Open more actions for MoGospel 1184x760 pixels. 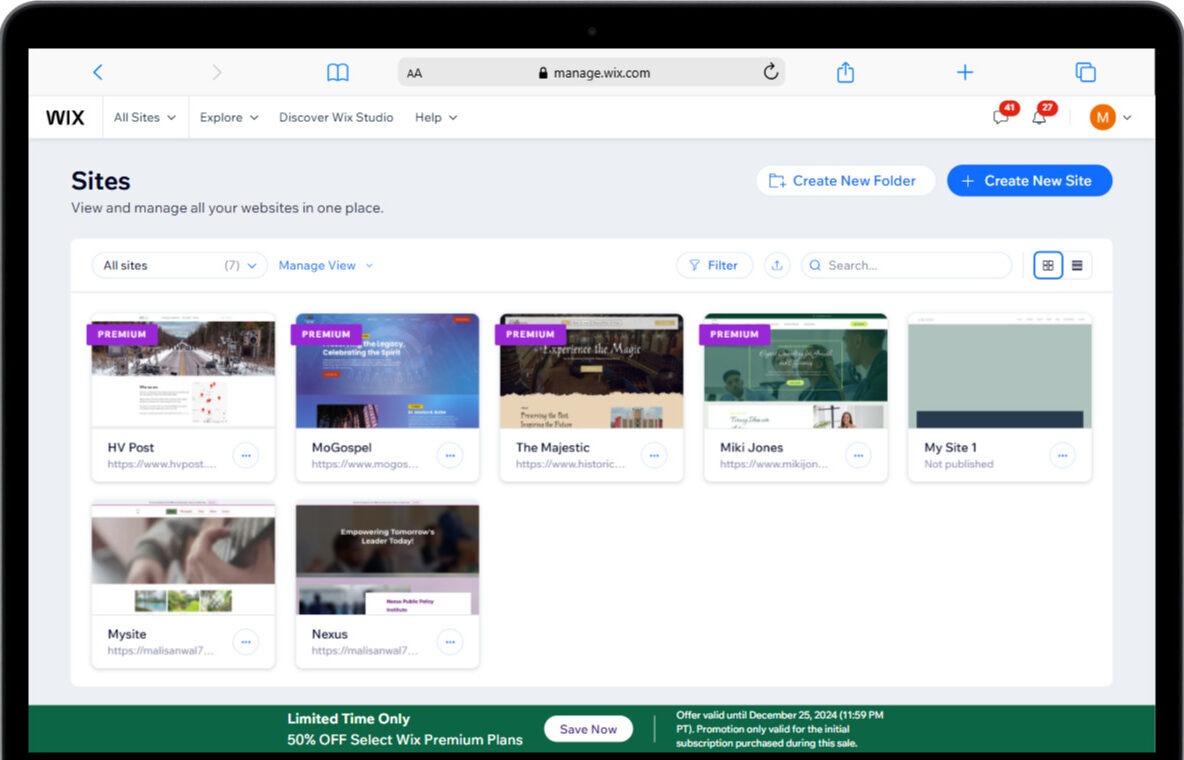pos(450,456)
